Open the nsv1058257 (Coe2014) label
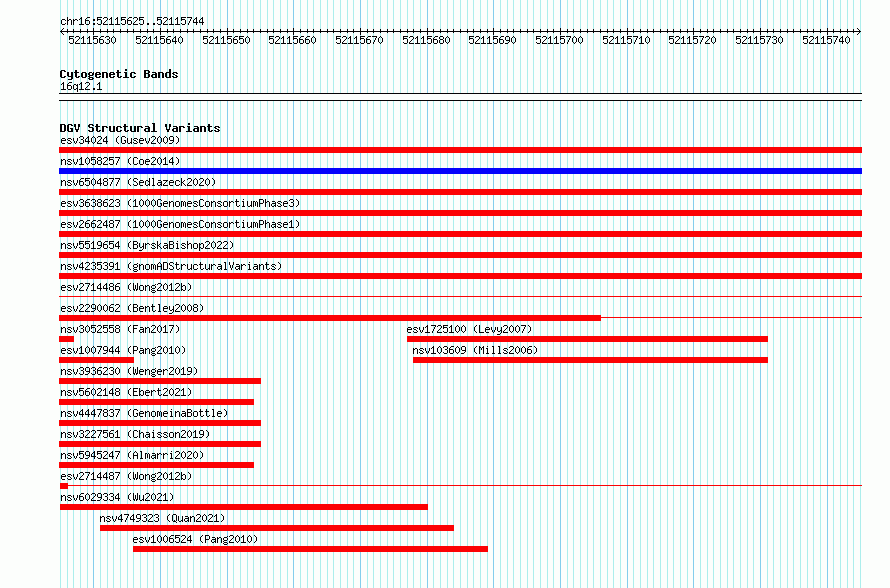This screenshot has height=588, width=890. point(120,161)
